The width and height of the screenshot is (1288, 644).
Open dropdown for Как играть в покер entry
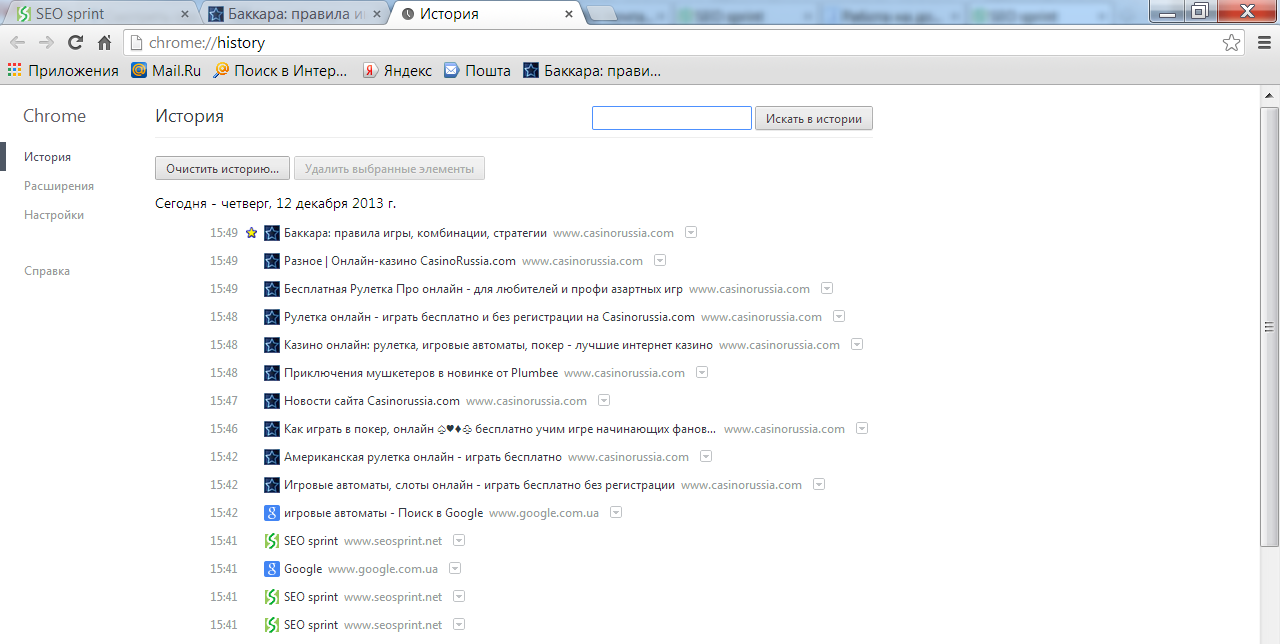[862, 429]
